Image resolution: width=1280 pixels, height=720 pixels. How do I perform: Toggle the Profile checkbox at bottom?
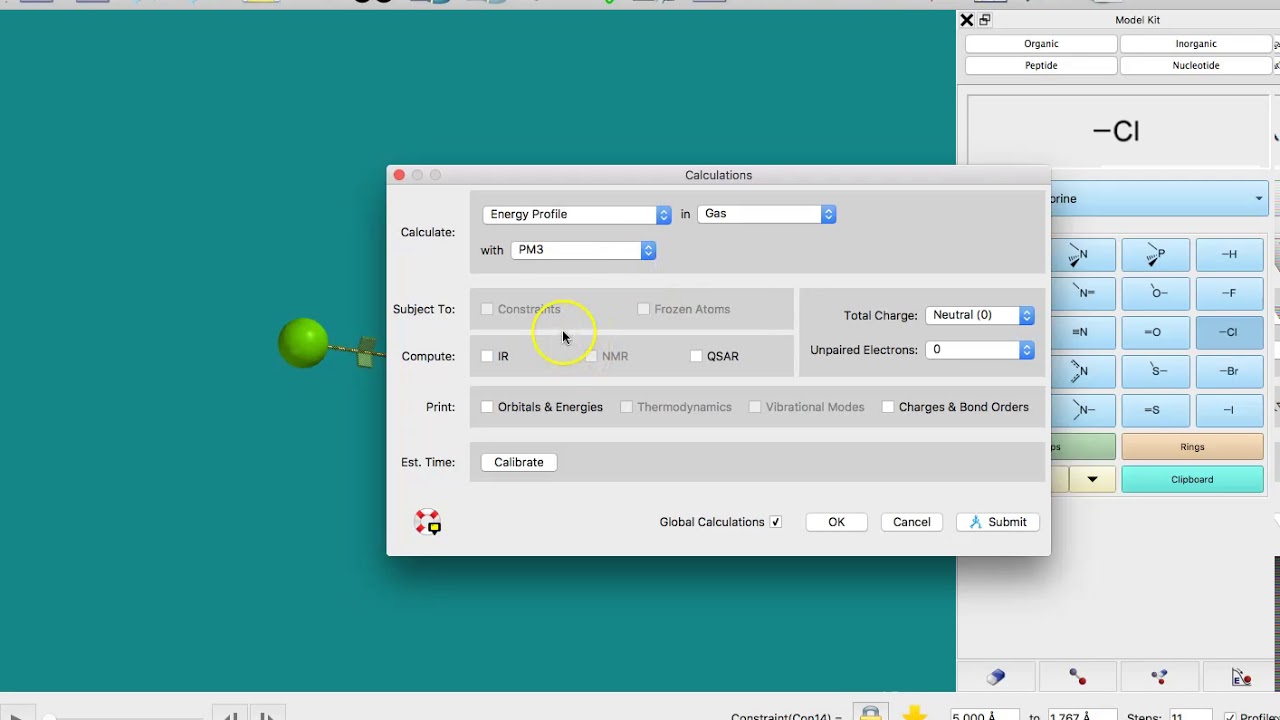coord(1230,717)
